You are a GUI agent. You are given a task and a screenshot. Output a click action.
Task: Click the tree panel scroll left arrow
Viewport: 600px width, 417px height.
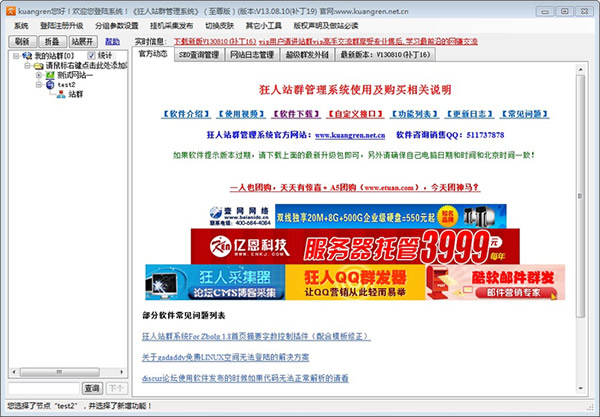pos(14,372)
